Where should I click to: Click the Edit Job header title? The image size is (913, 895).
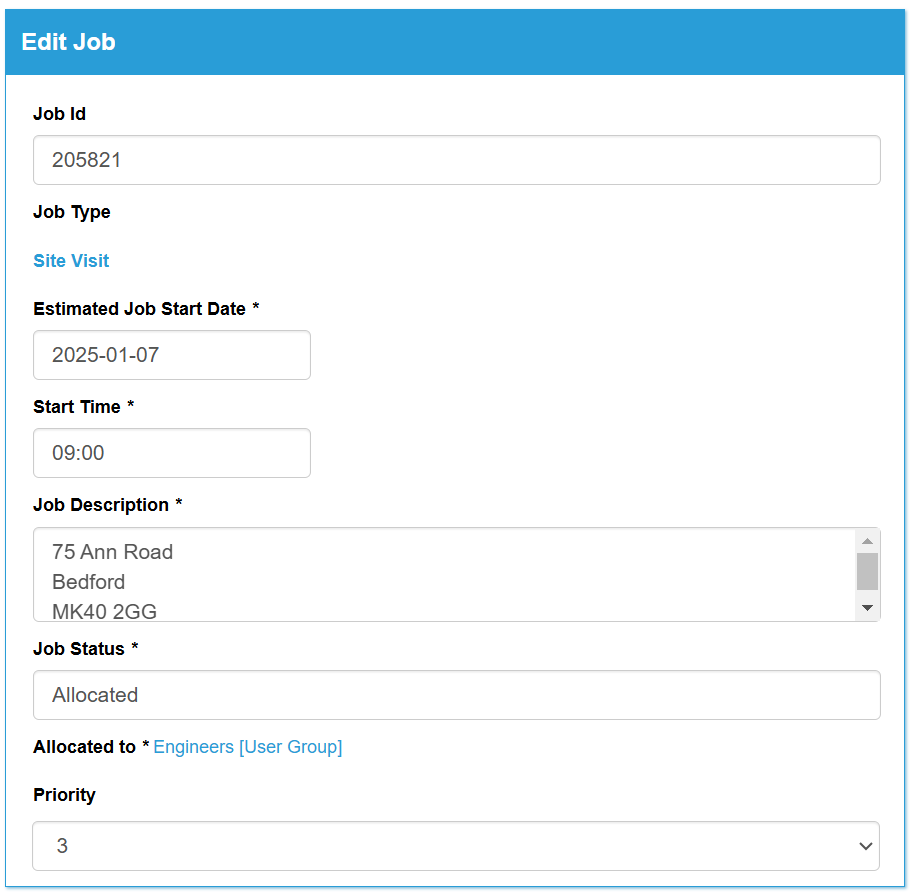click(x=68, y=42)
